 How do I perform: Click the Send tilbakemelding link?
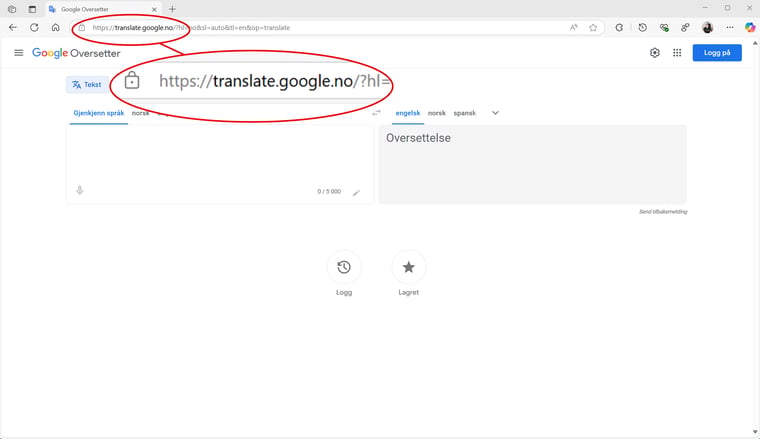(663, 212)
